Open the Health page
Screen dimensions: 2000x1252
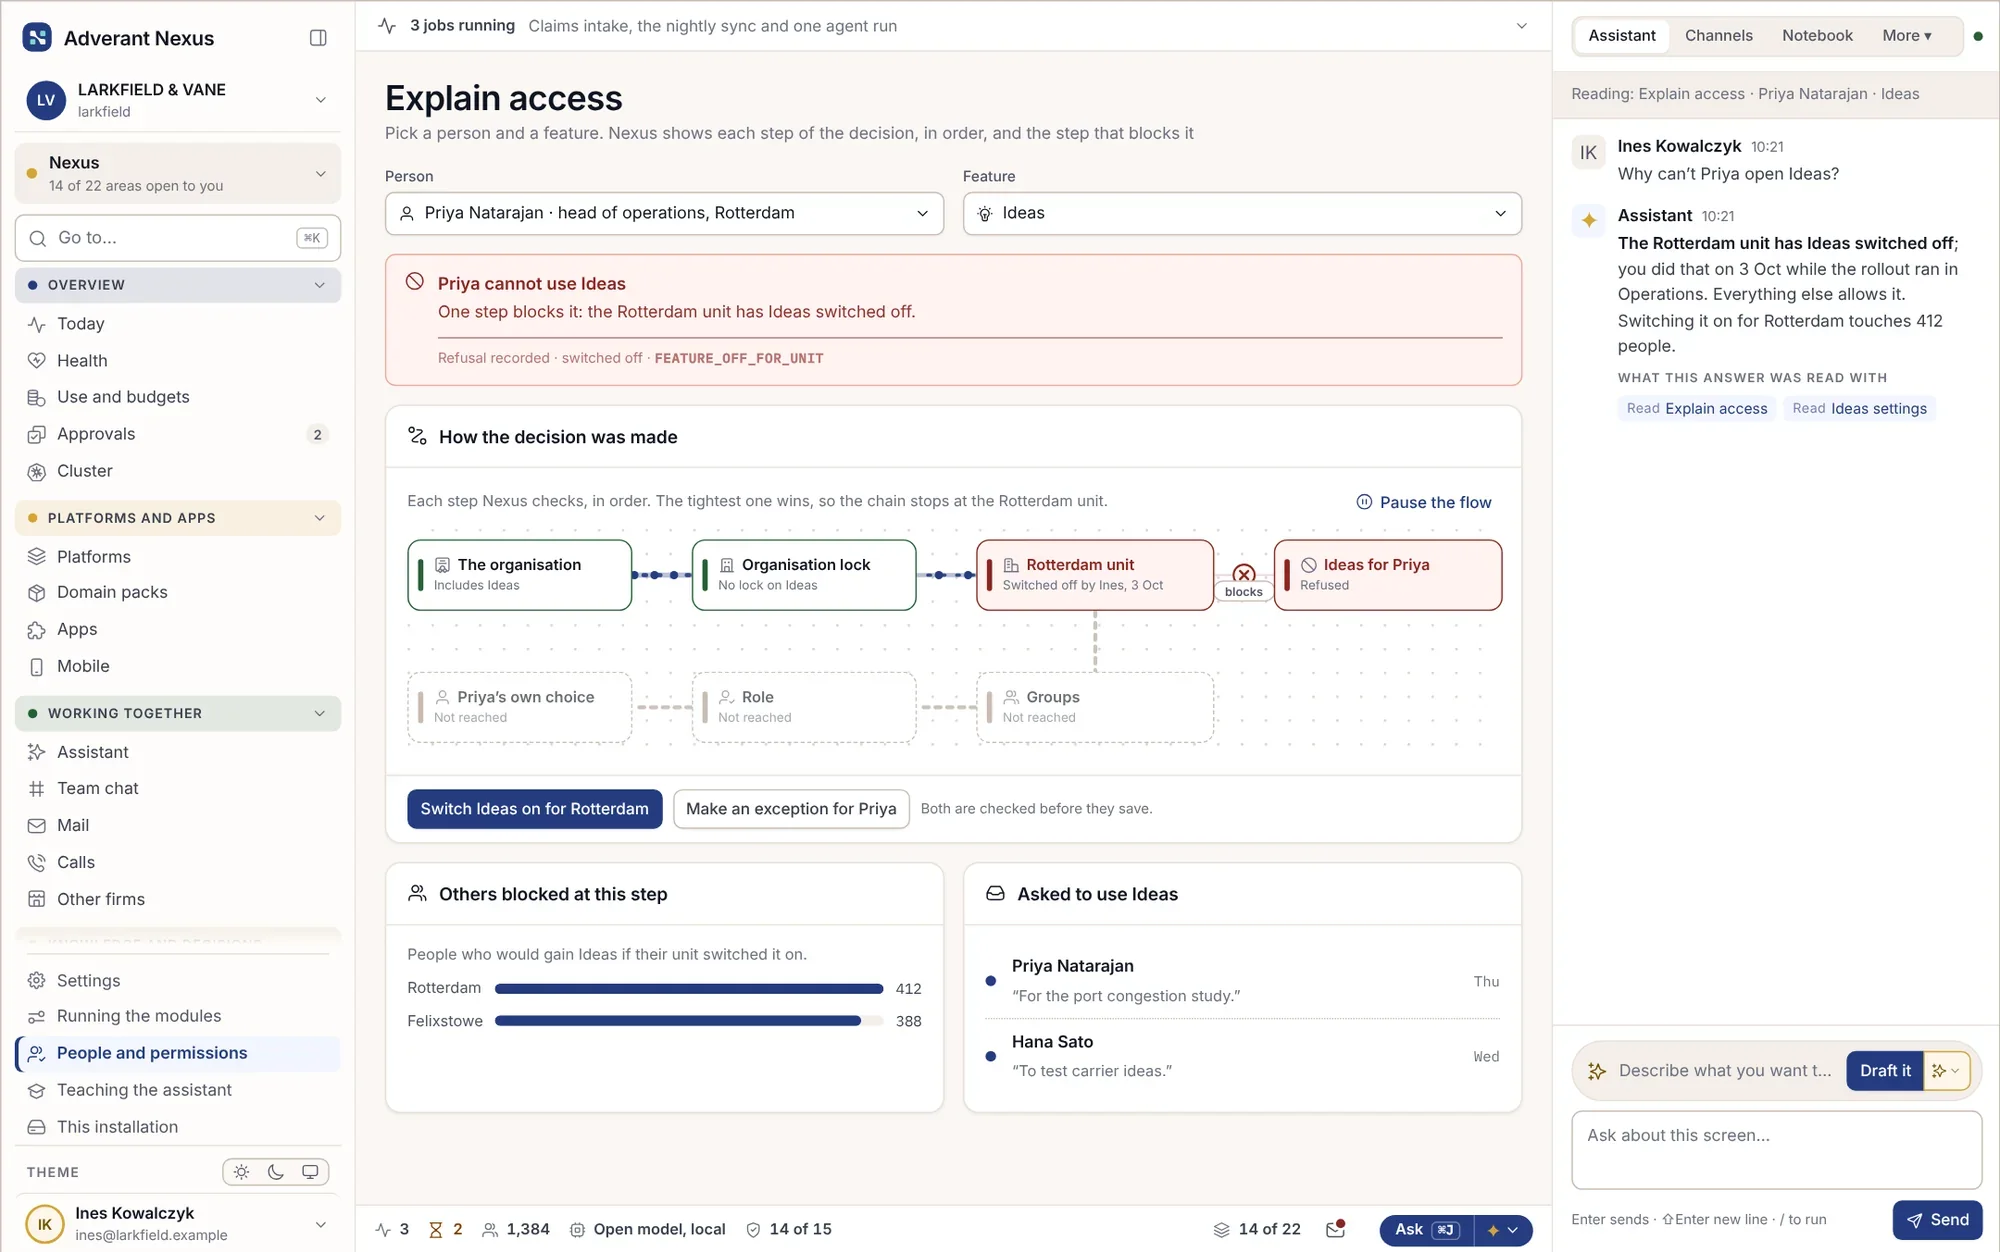point(178,361)
